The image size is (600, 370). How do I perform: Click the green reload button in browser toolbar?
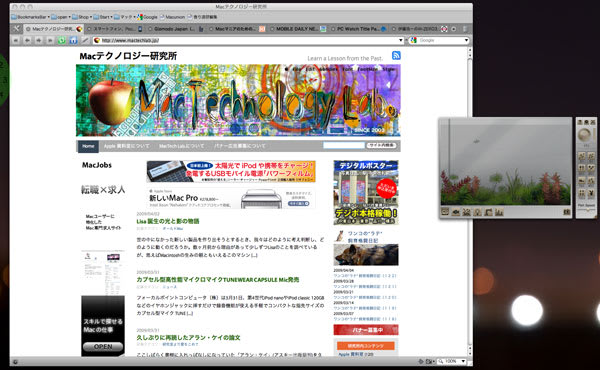[62, 40]
